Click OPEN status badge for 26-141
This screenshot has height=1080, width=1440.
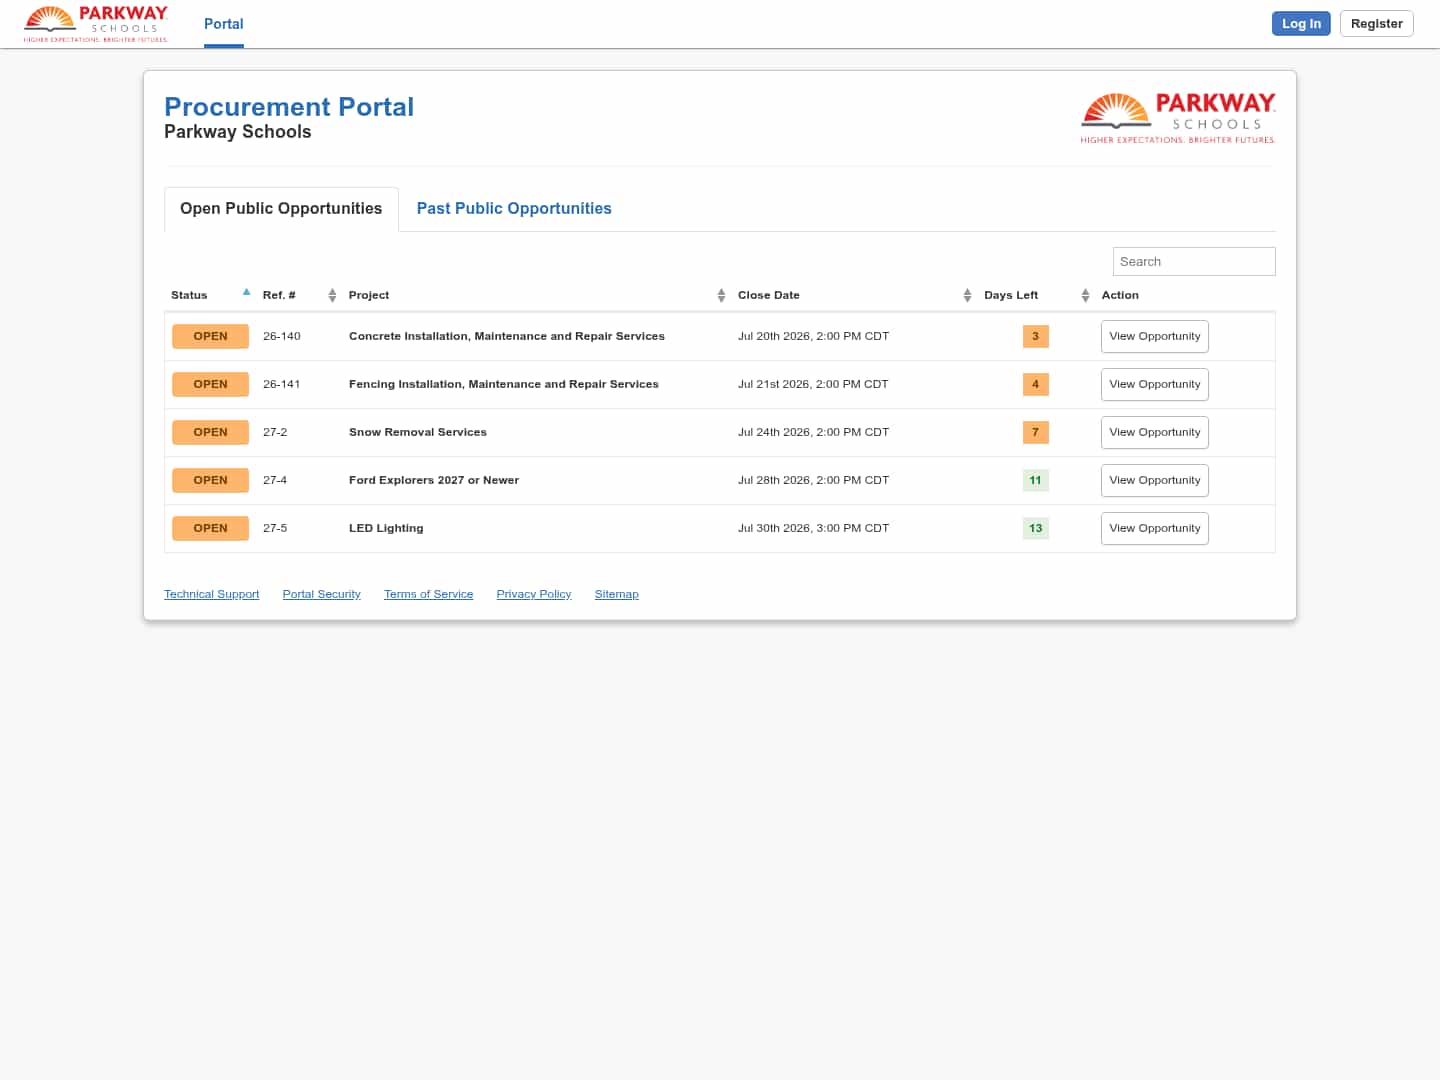click(x=210, y=384)
